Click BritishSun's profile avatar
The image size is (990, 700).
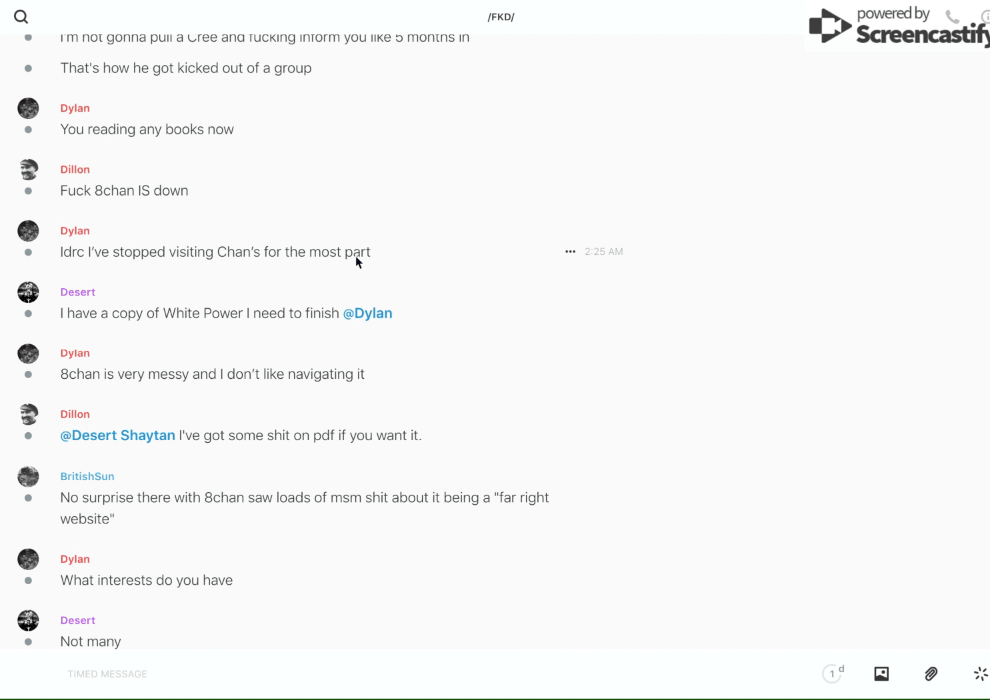pos(28,476)
